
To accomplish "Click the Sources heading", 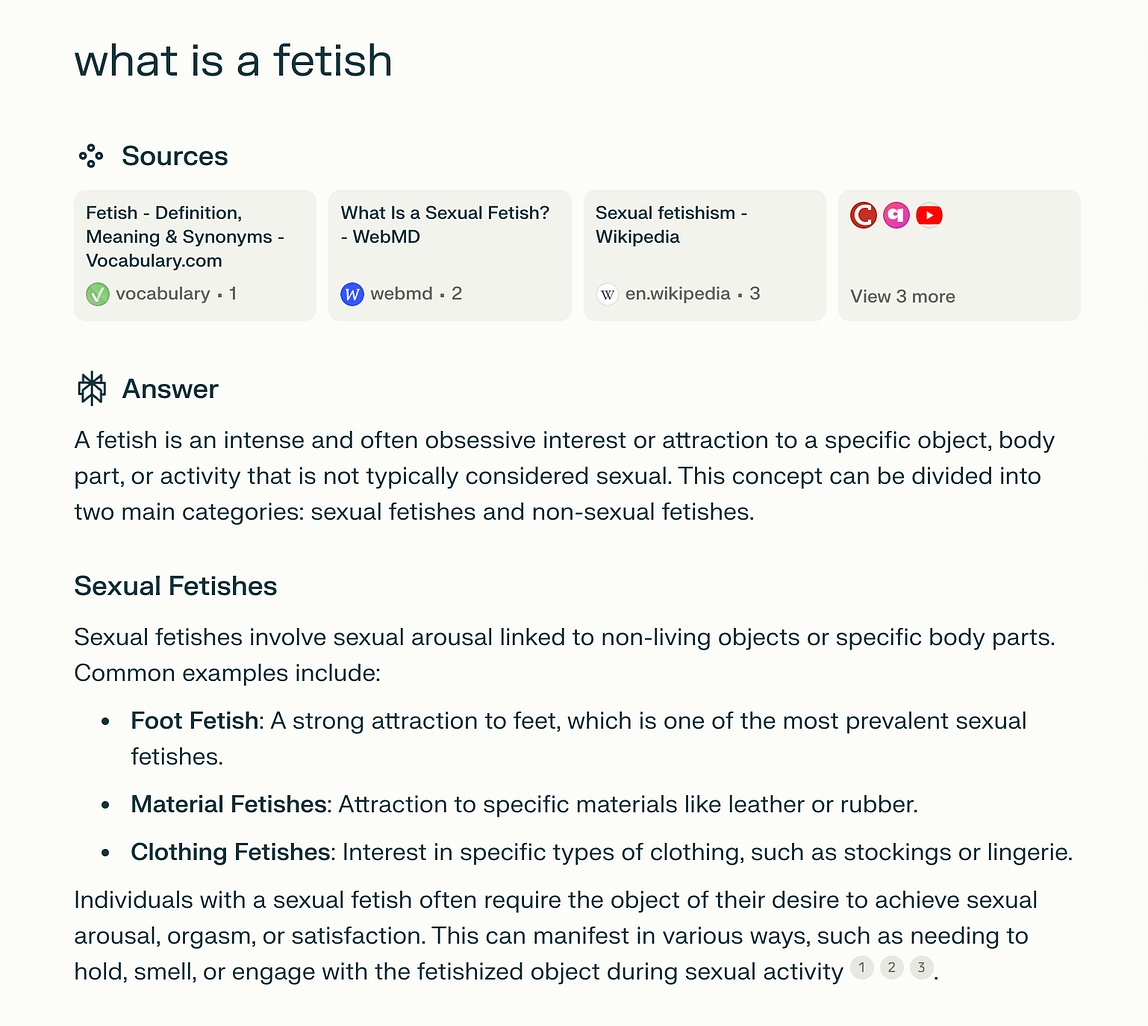I will pos(174,156).
